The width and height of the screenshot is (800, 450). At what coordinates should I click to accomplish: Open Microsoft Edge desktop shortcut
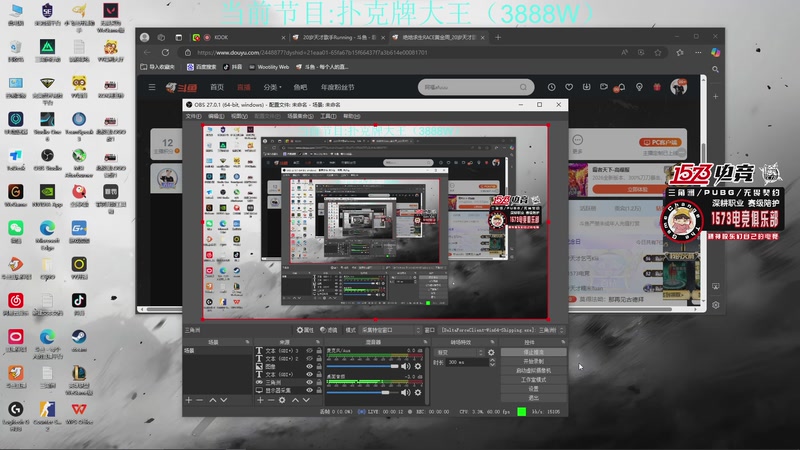(x=47, y=235)
